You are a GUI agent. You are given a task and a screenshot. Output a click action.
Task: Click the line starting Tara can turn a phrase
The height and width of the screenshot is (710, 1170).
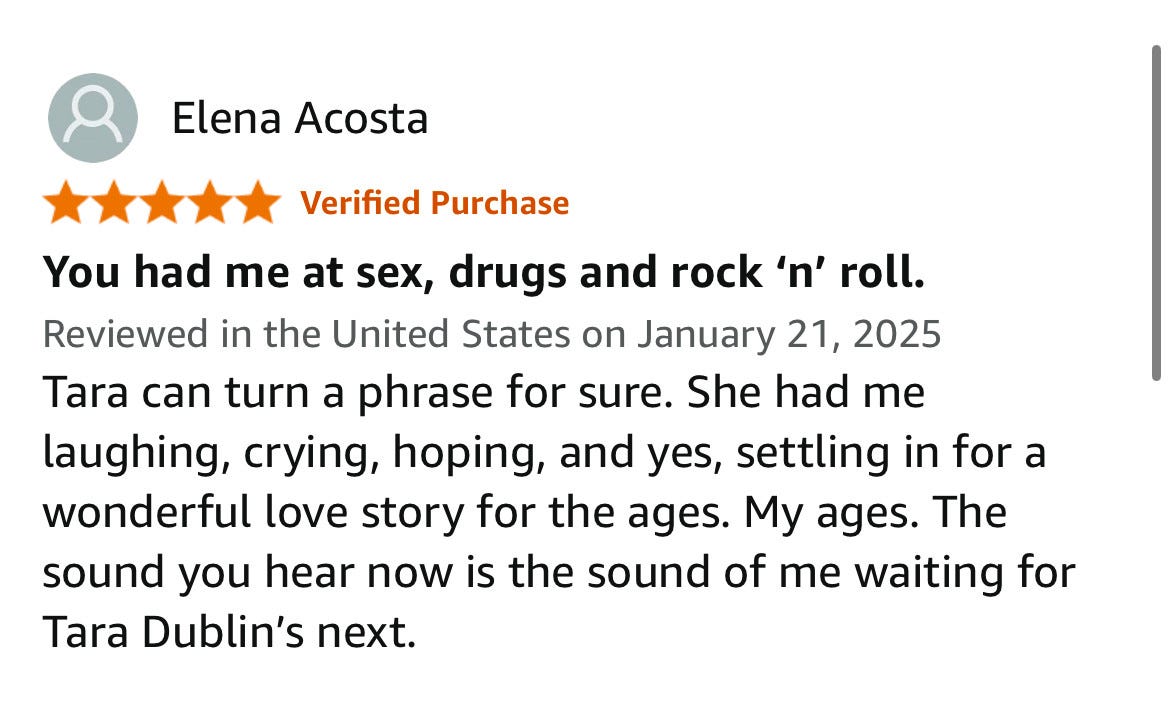pyautogui.click(x=484, y=393)
